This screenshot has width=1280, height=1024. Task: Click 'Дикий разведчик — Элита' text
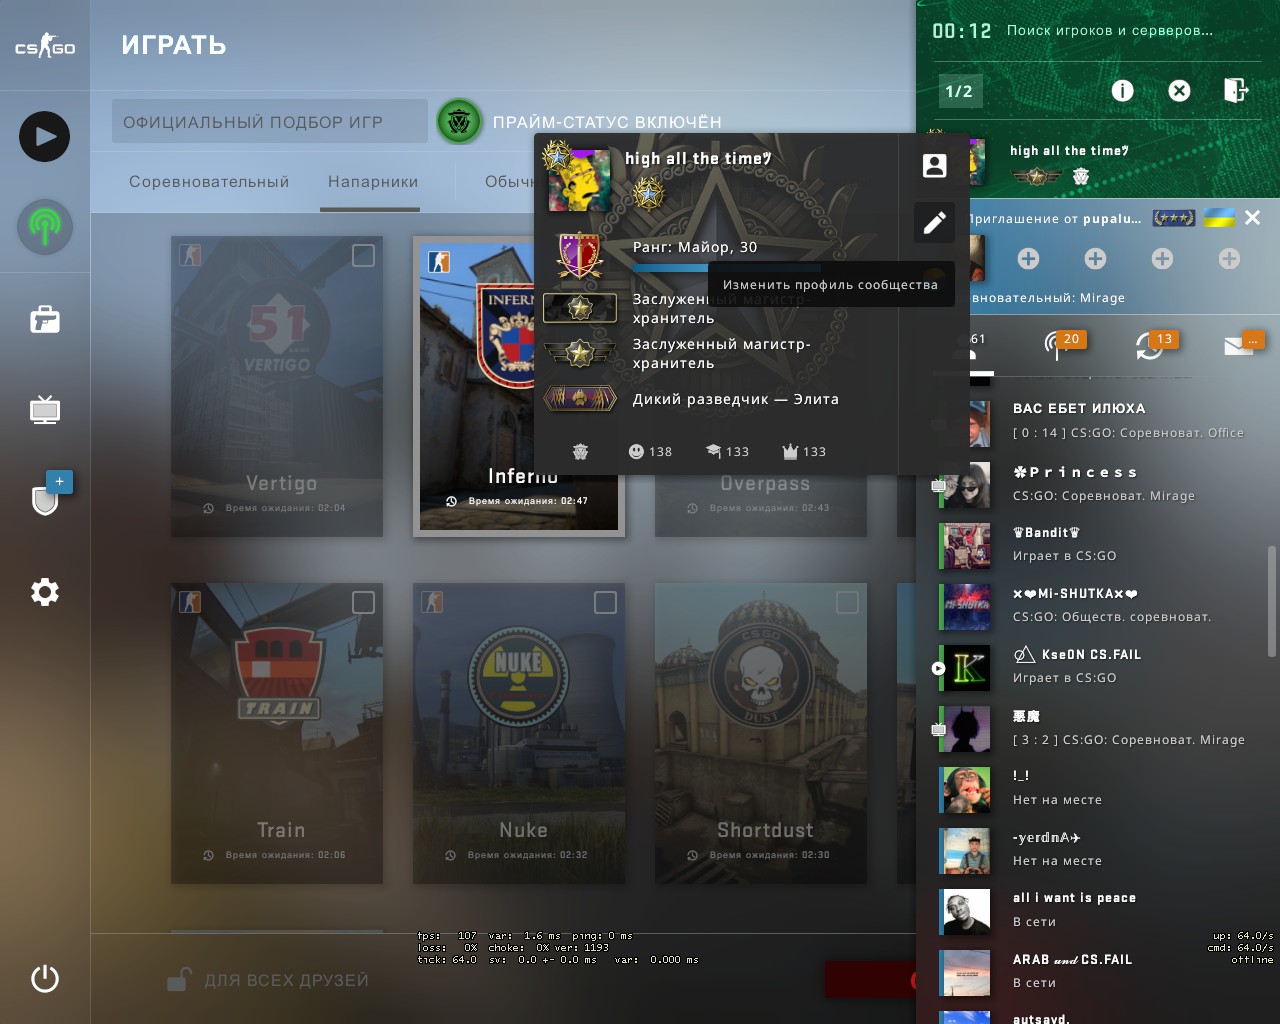point(736,399)
